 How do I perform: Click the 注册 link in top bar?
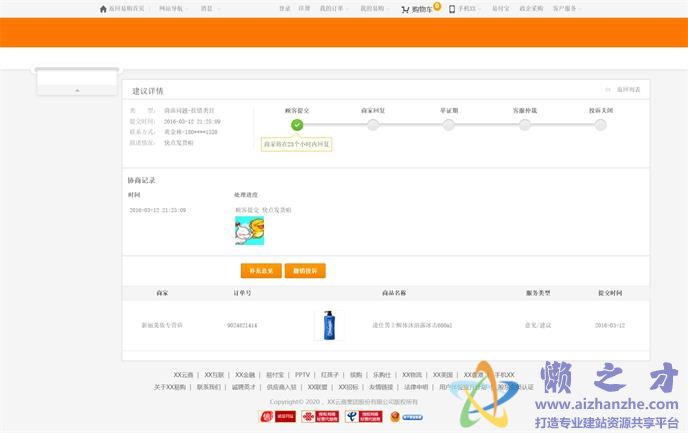(x=304, y=9)
